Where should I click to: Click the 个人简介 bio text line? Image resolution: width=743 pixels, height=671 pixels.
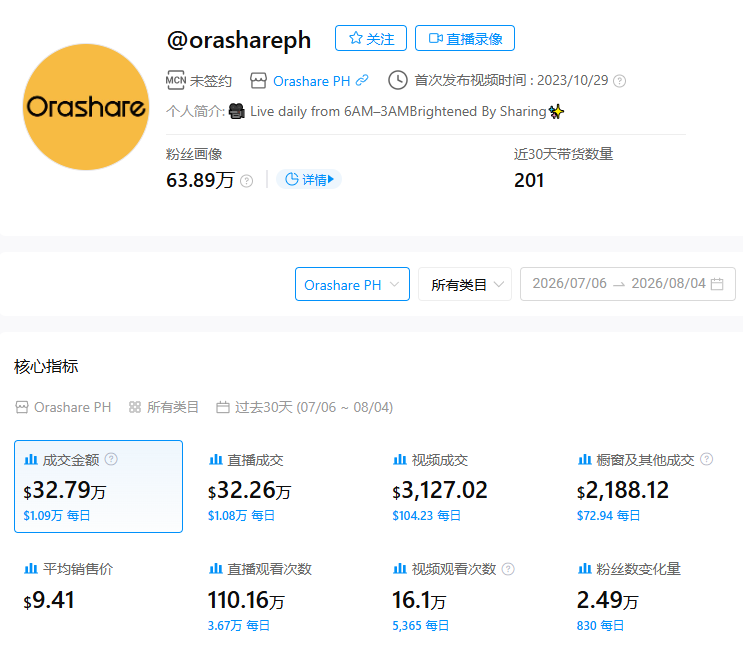[x=365, y=111]
